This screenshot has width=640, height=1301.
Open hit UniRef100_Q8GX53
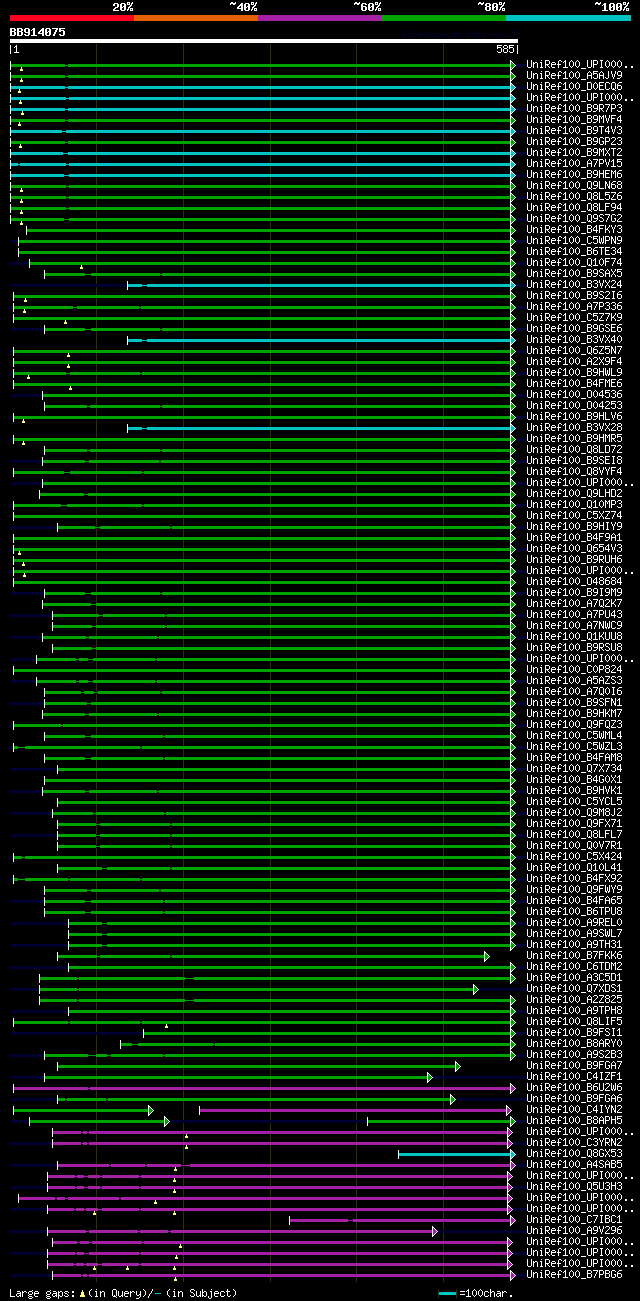(x=574, y=1153)
